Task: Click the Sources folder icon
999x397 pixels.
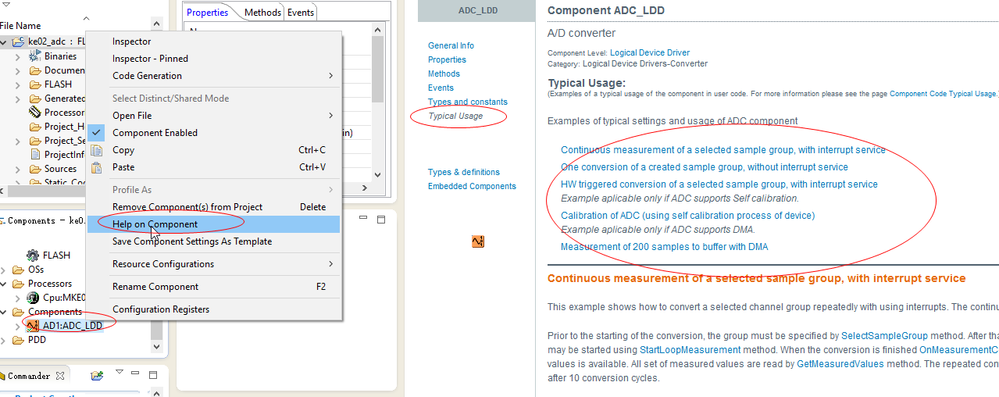Action: 34,169
